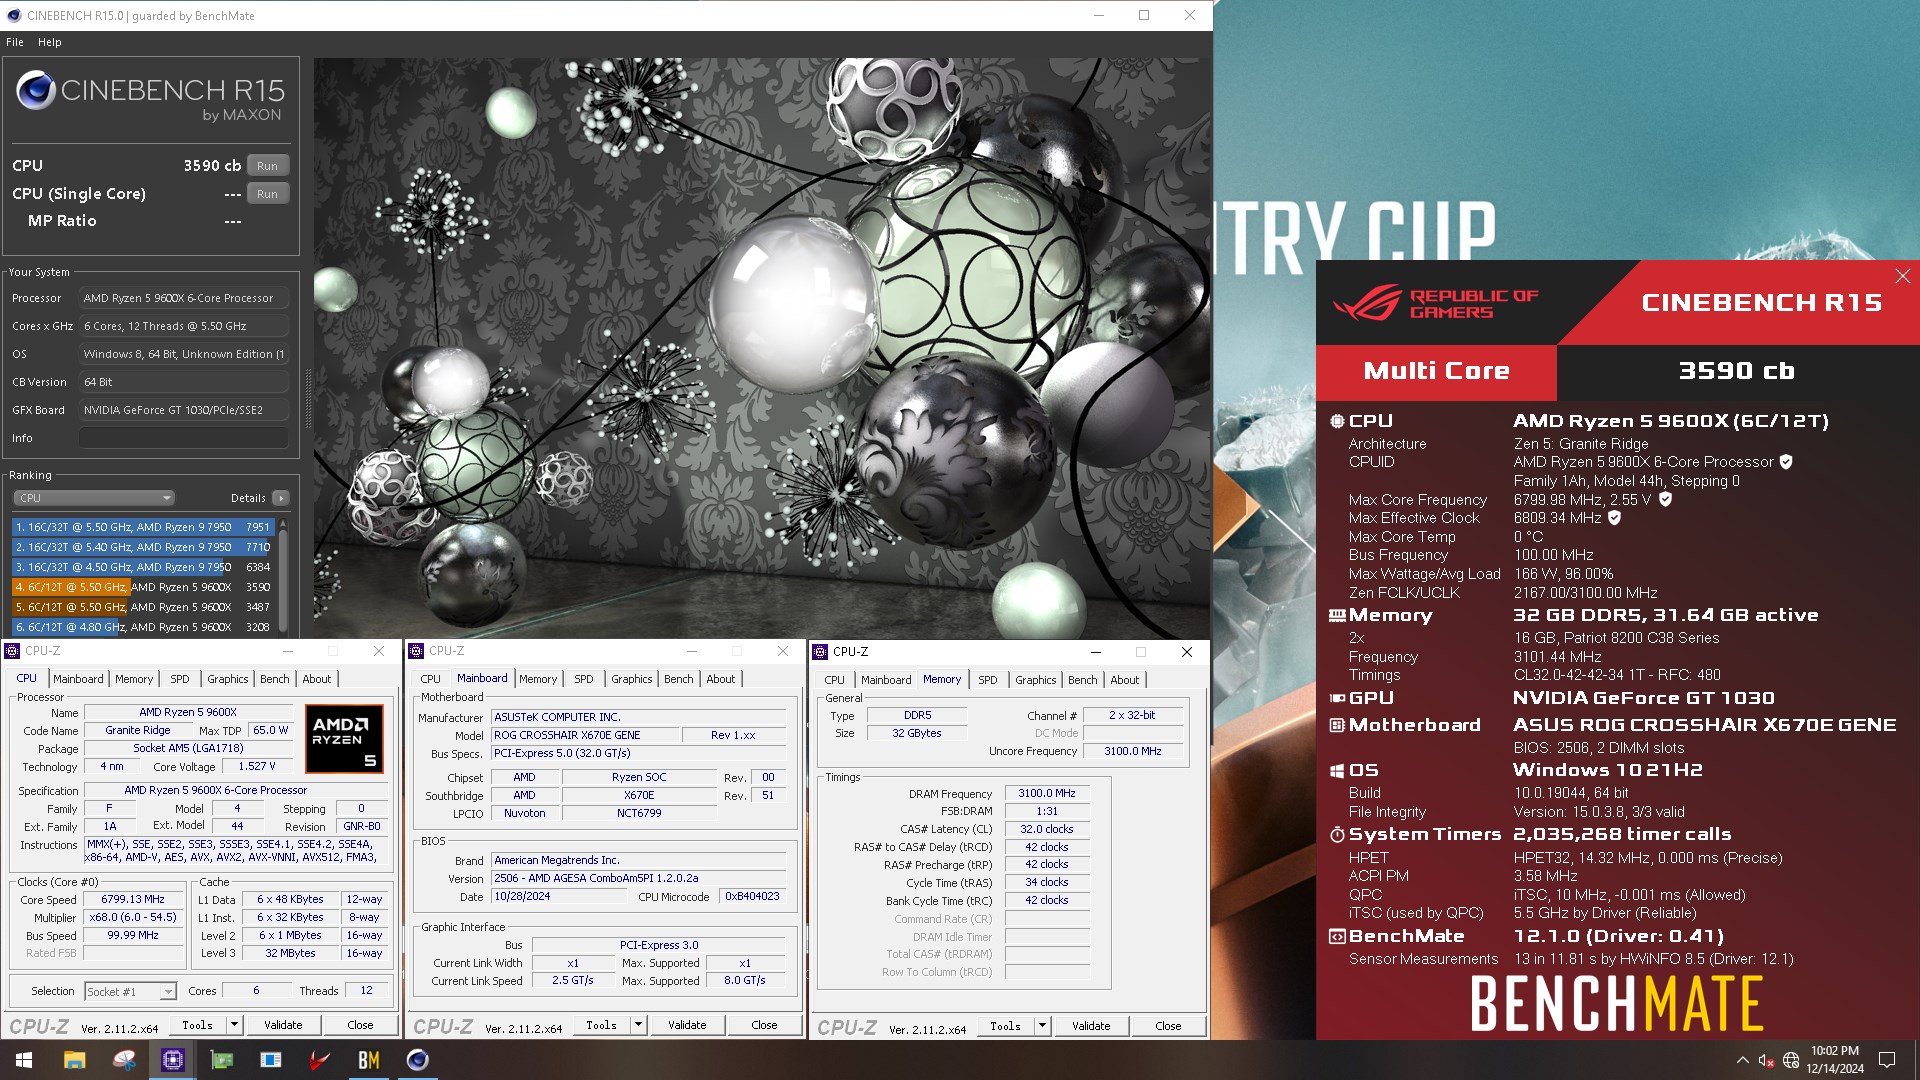This screenshot has height=1080, width=1920.
Task: Switch to CPU-Z via its purple taskbar icon
Action: pyautogui.click(x=173, y=1060)
